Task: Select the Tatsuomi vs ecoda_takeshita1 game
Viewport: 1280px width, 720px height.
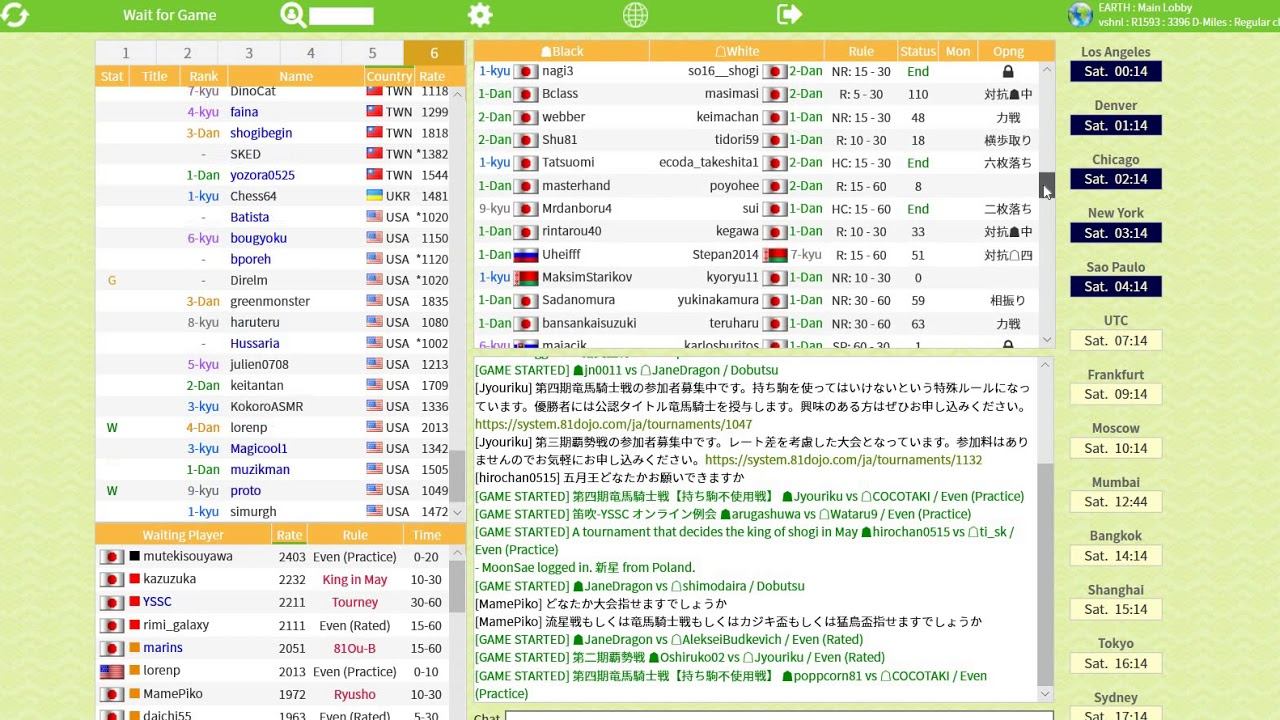Action: pos(757,163)
